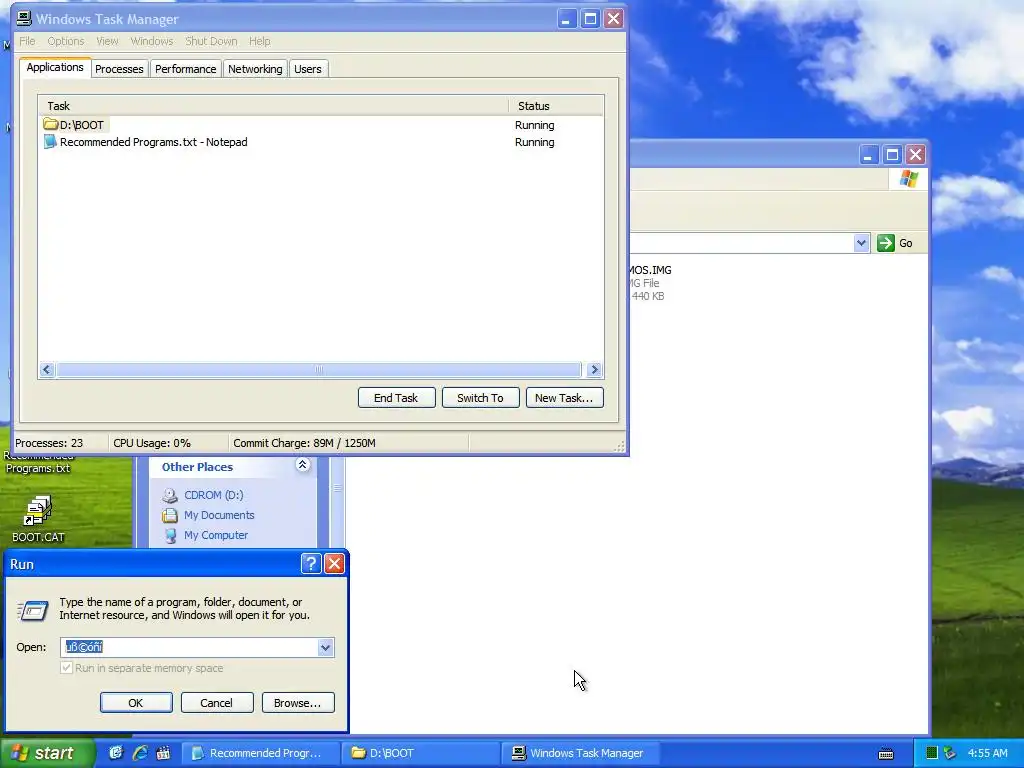1024x768 pixels.
Task: Switch to D:\BOOT taskbar button
Action: tap(421, 753)
